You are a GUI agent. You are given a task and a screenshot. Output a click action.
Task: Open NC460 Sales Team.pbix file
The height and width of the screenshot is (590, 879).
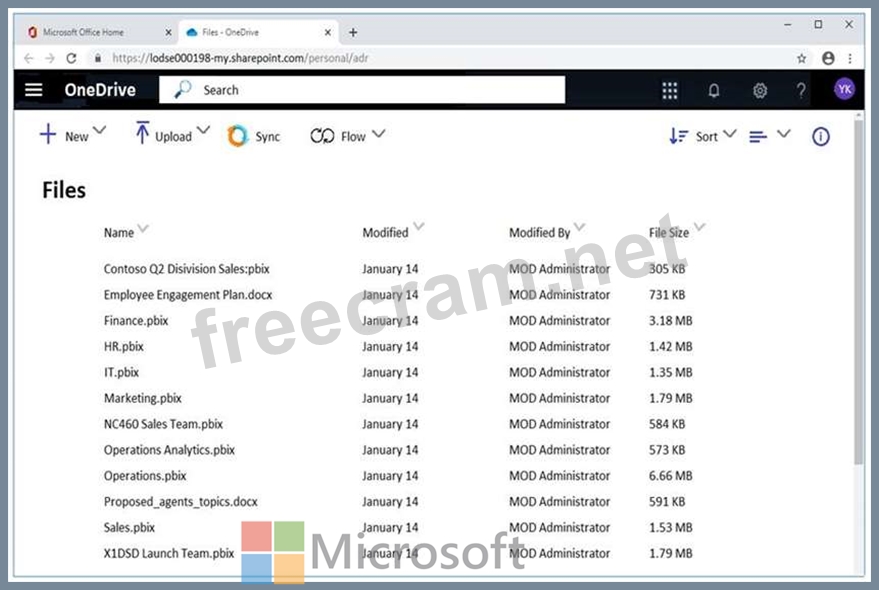[163, 423]
